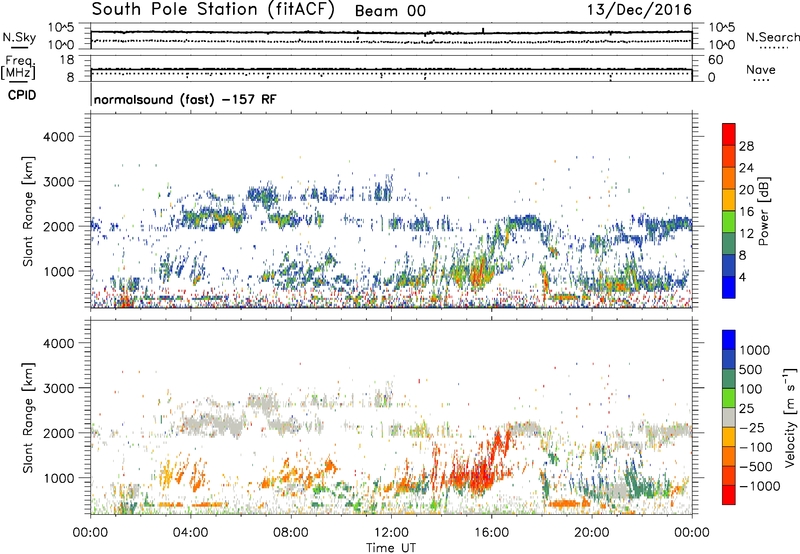Click '-1000' on the velocity scale
800x554 pixels.
coord(759,486)
